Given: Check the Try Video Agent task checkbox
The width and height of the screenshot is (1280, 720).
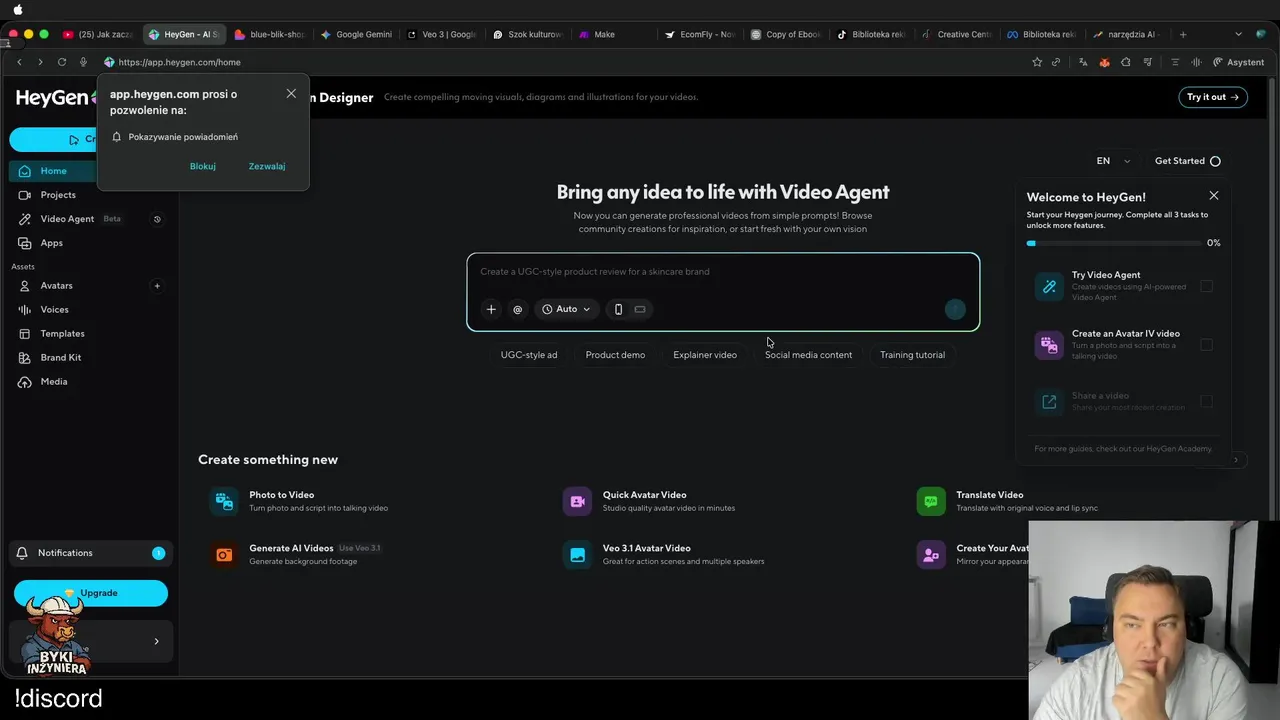Looking at the screenshot, I should click(1206, 287).
